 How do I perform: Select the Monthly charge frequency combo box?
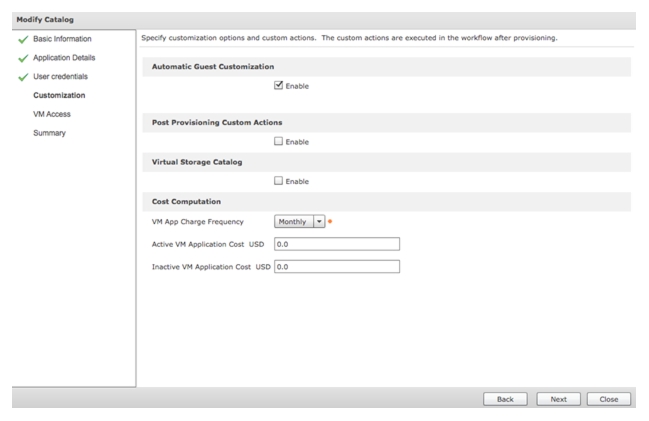point(299,221)
